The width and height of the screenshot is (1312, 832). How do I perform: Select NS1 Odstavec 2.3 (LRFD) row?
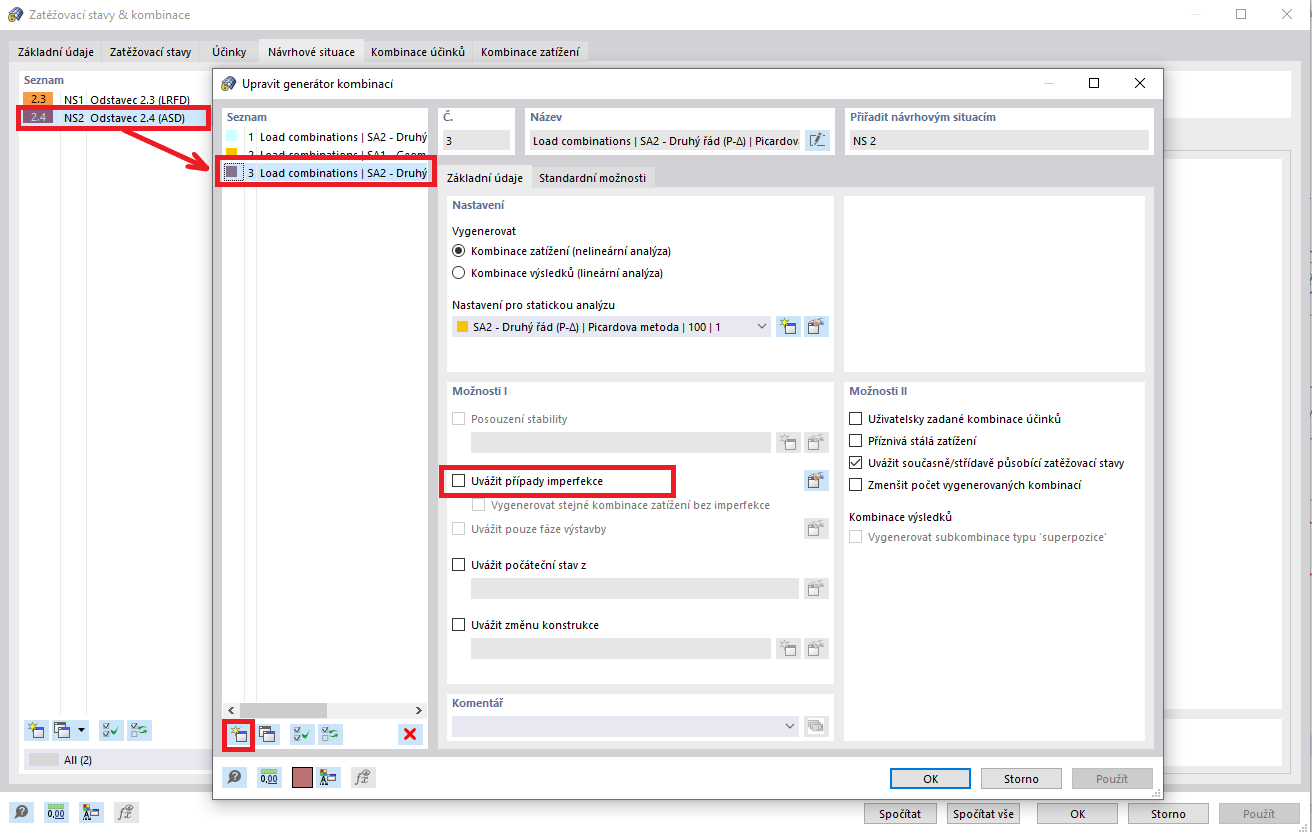pyautogui.click(x=115, y=100)
